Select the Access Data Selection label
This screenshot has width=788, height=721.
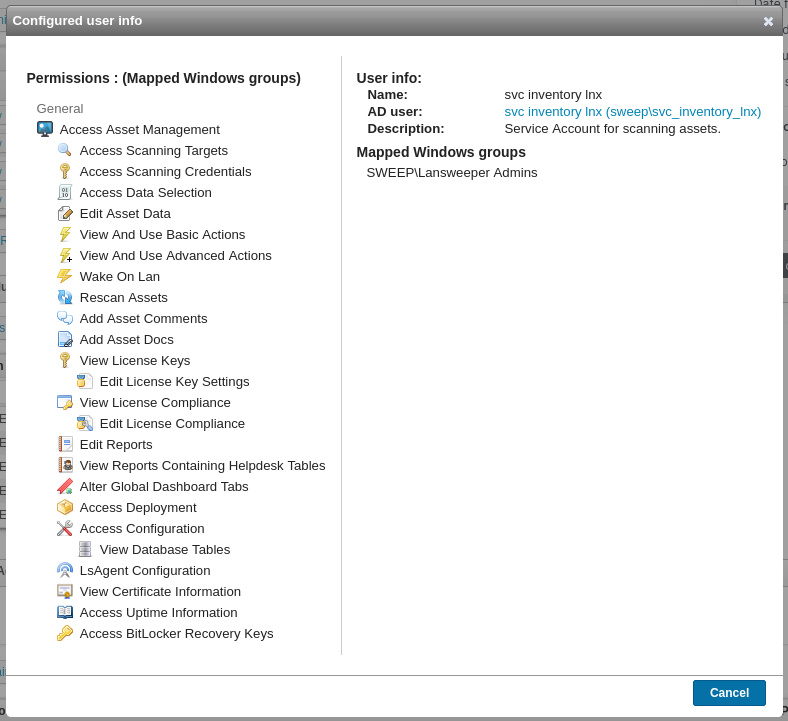click(146, 193)
